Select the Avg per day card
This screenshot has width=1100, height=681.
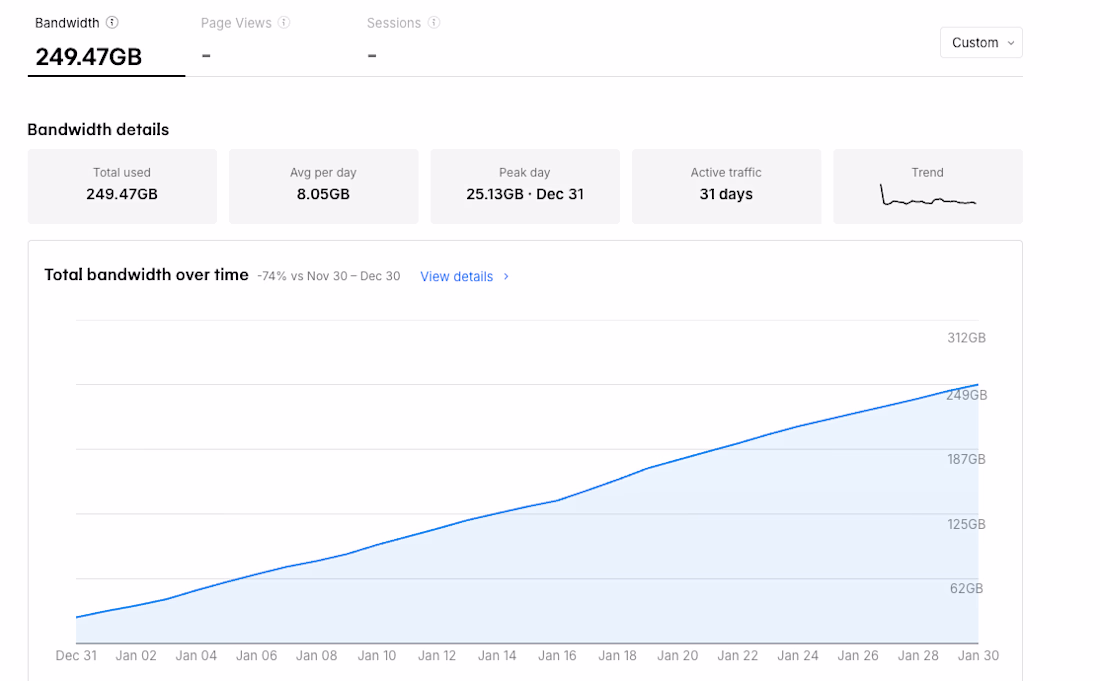click(323, 186)
